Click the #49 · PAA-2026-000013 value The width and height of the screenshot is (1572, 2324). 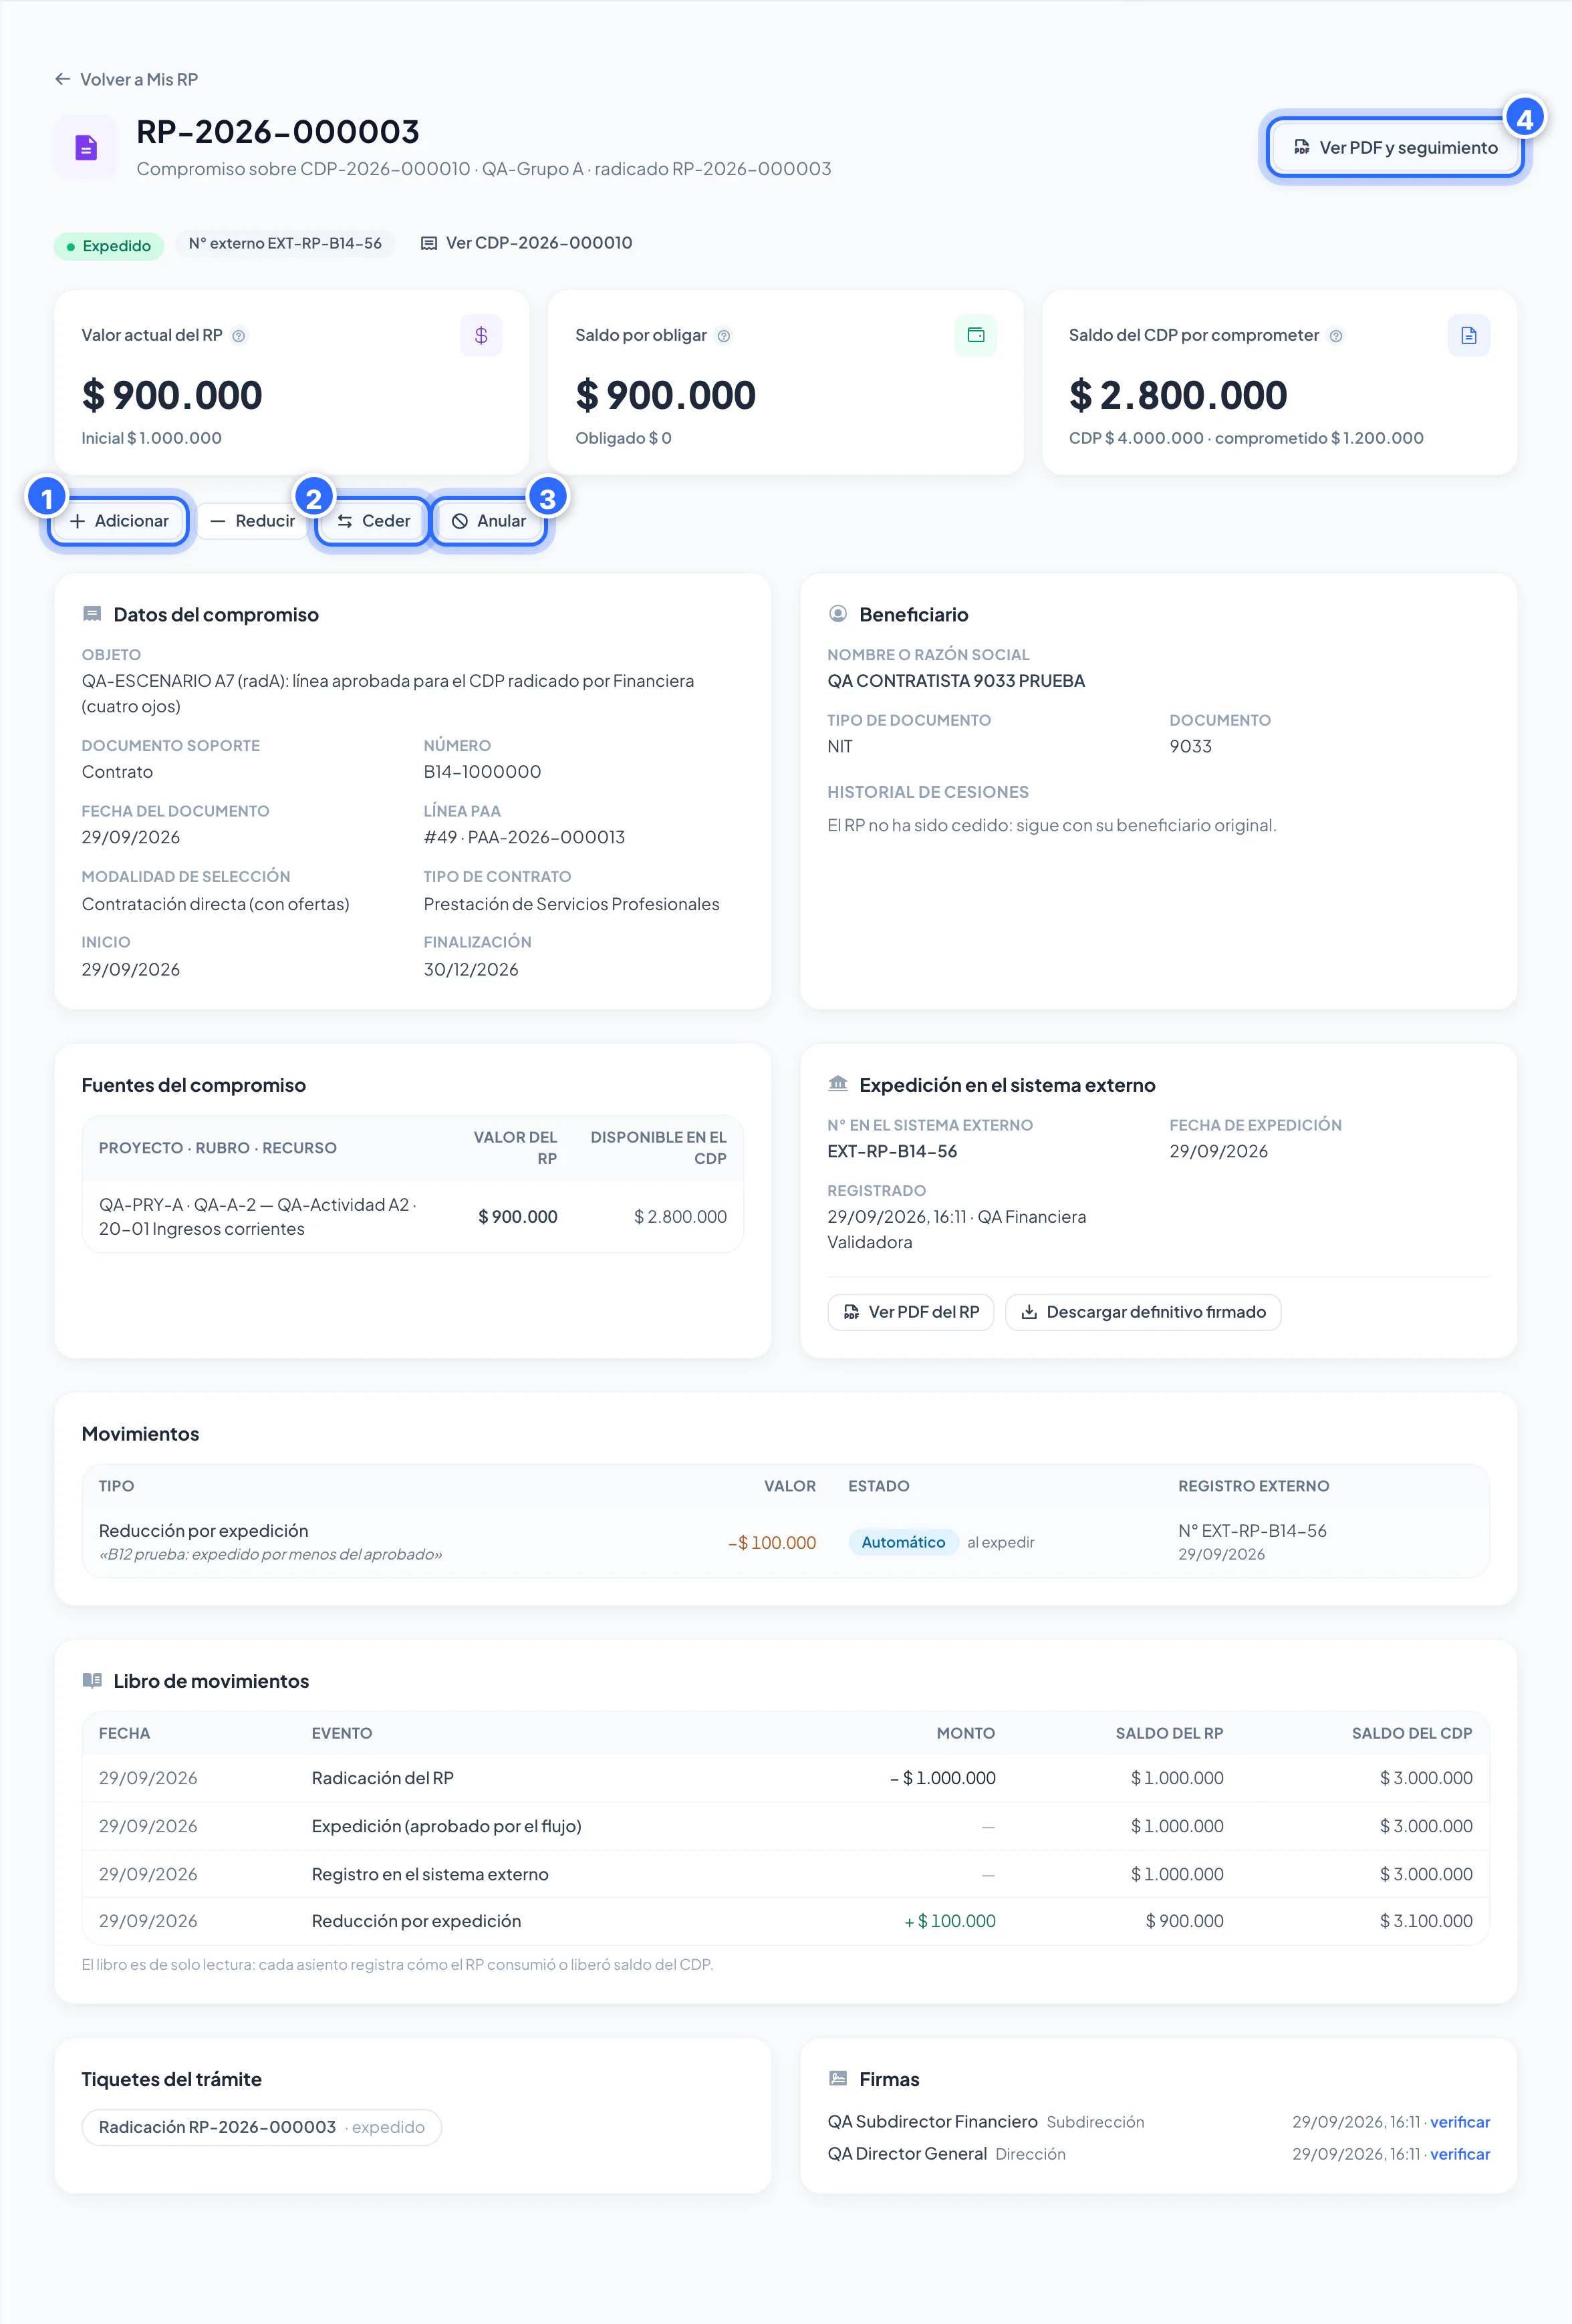coord(524,837)
